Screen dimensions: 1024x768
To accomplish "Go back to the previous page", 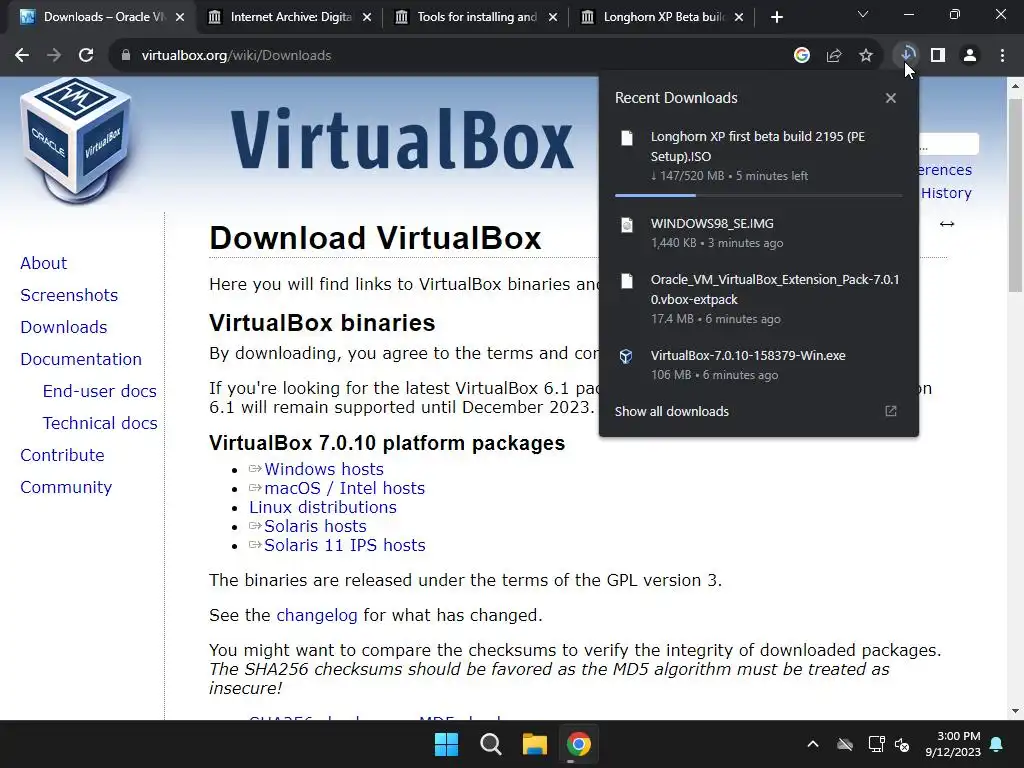I will 22,56.
